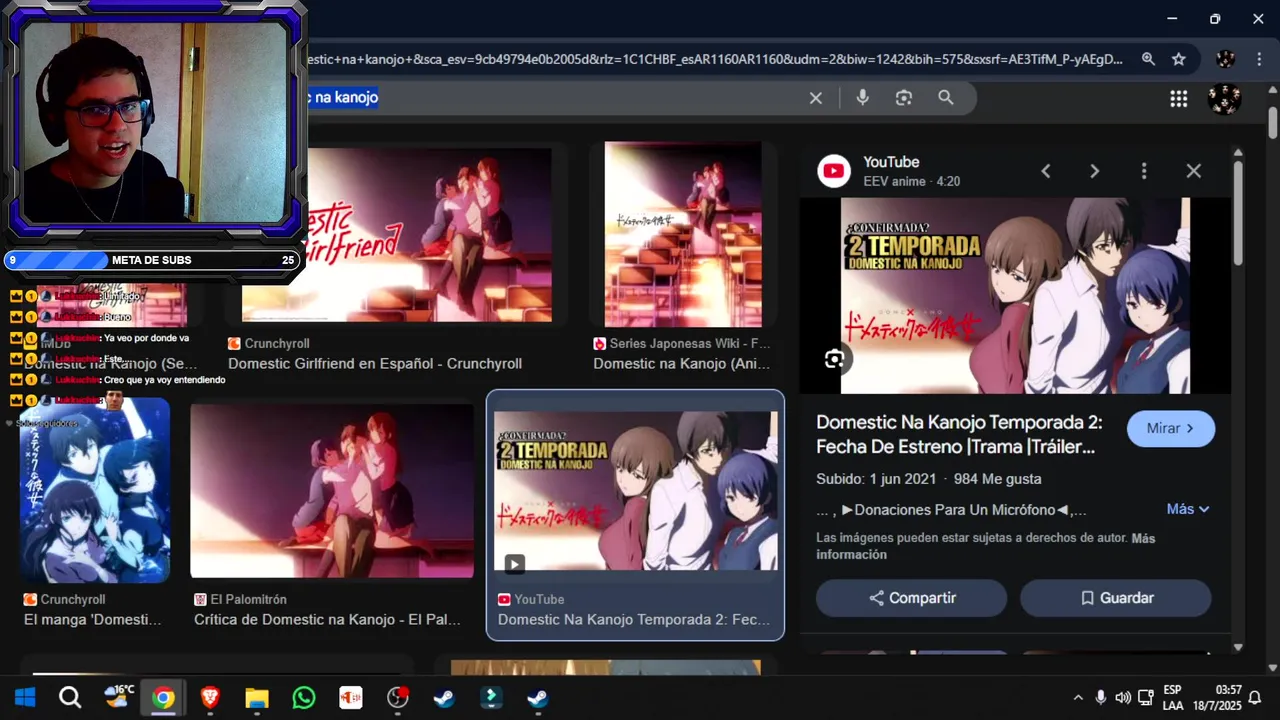Launch Brave browser from taskbar
Viewport: 1280px width, 720px height.
(x=210, y=697)
